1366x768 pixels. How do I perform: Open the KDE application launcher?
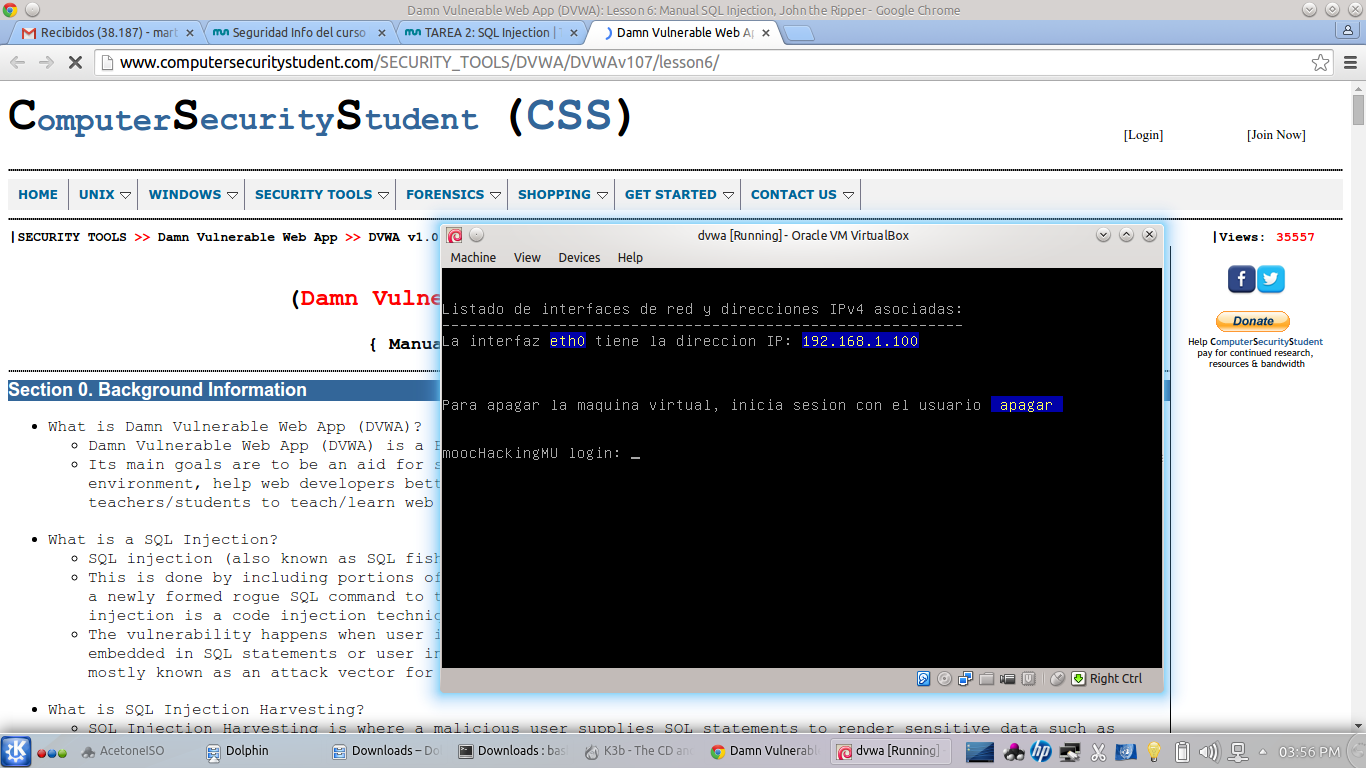(16, 751)
